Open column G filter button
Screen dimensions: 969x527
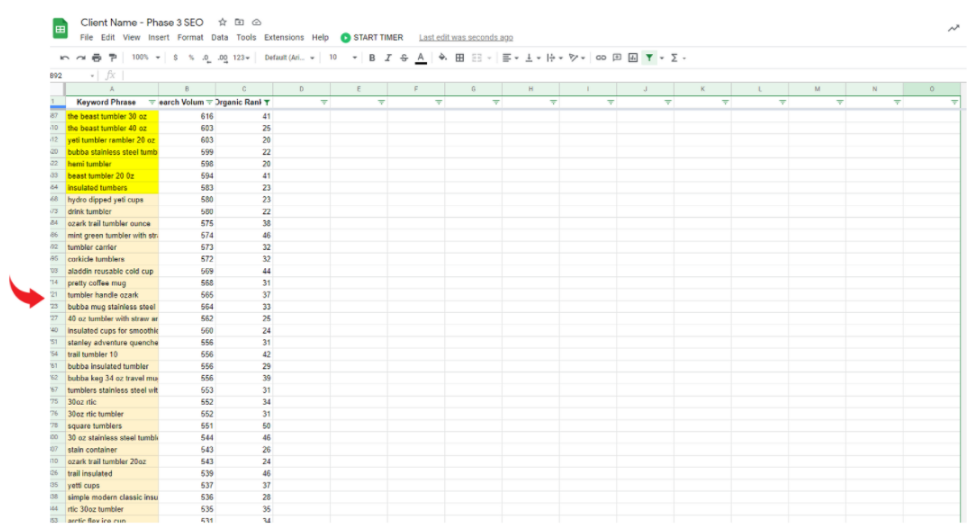coord(496,102)
